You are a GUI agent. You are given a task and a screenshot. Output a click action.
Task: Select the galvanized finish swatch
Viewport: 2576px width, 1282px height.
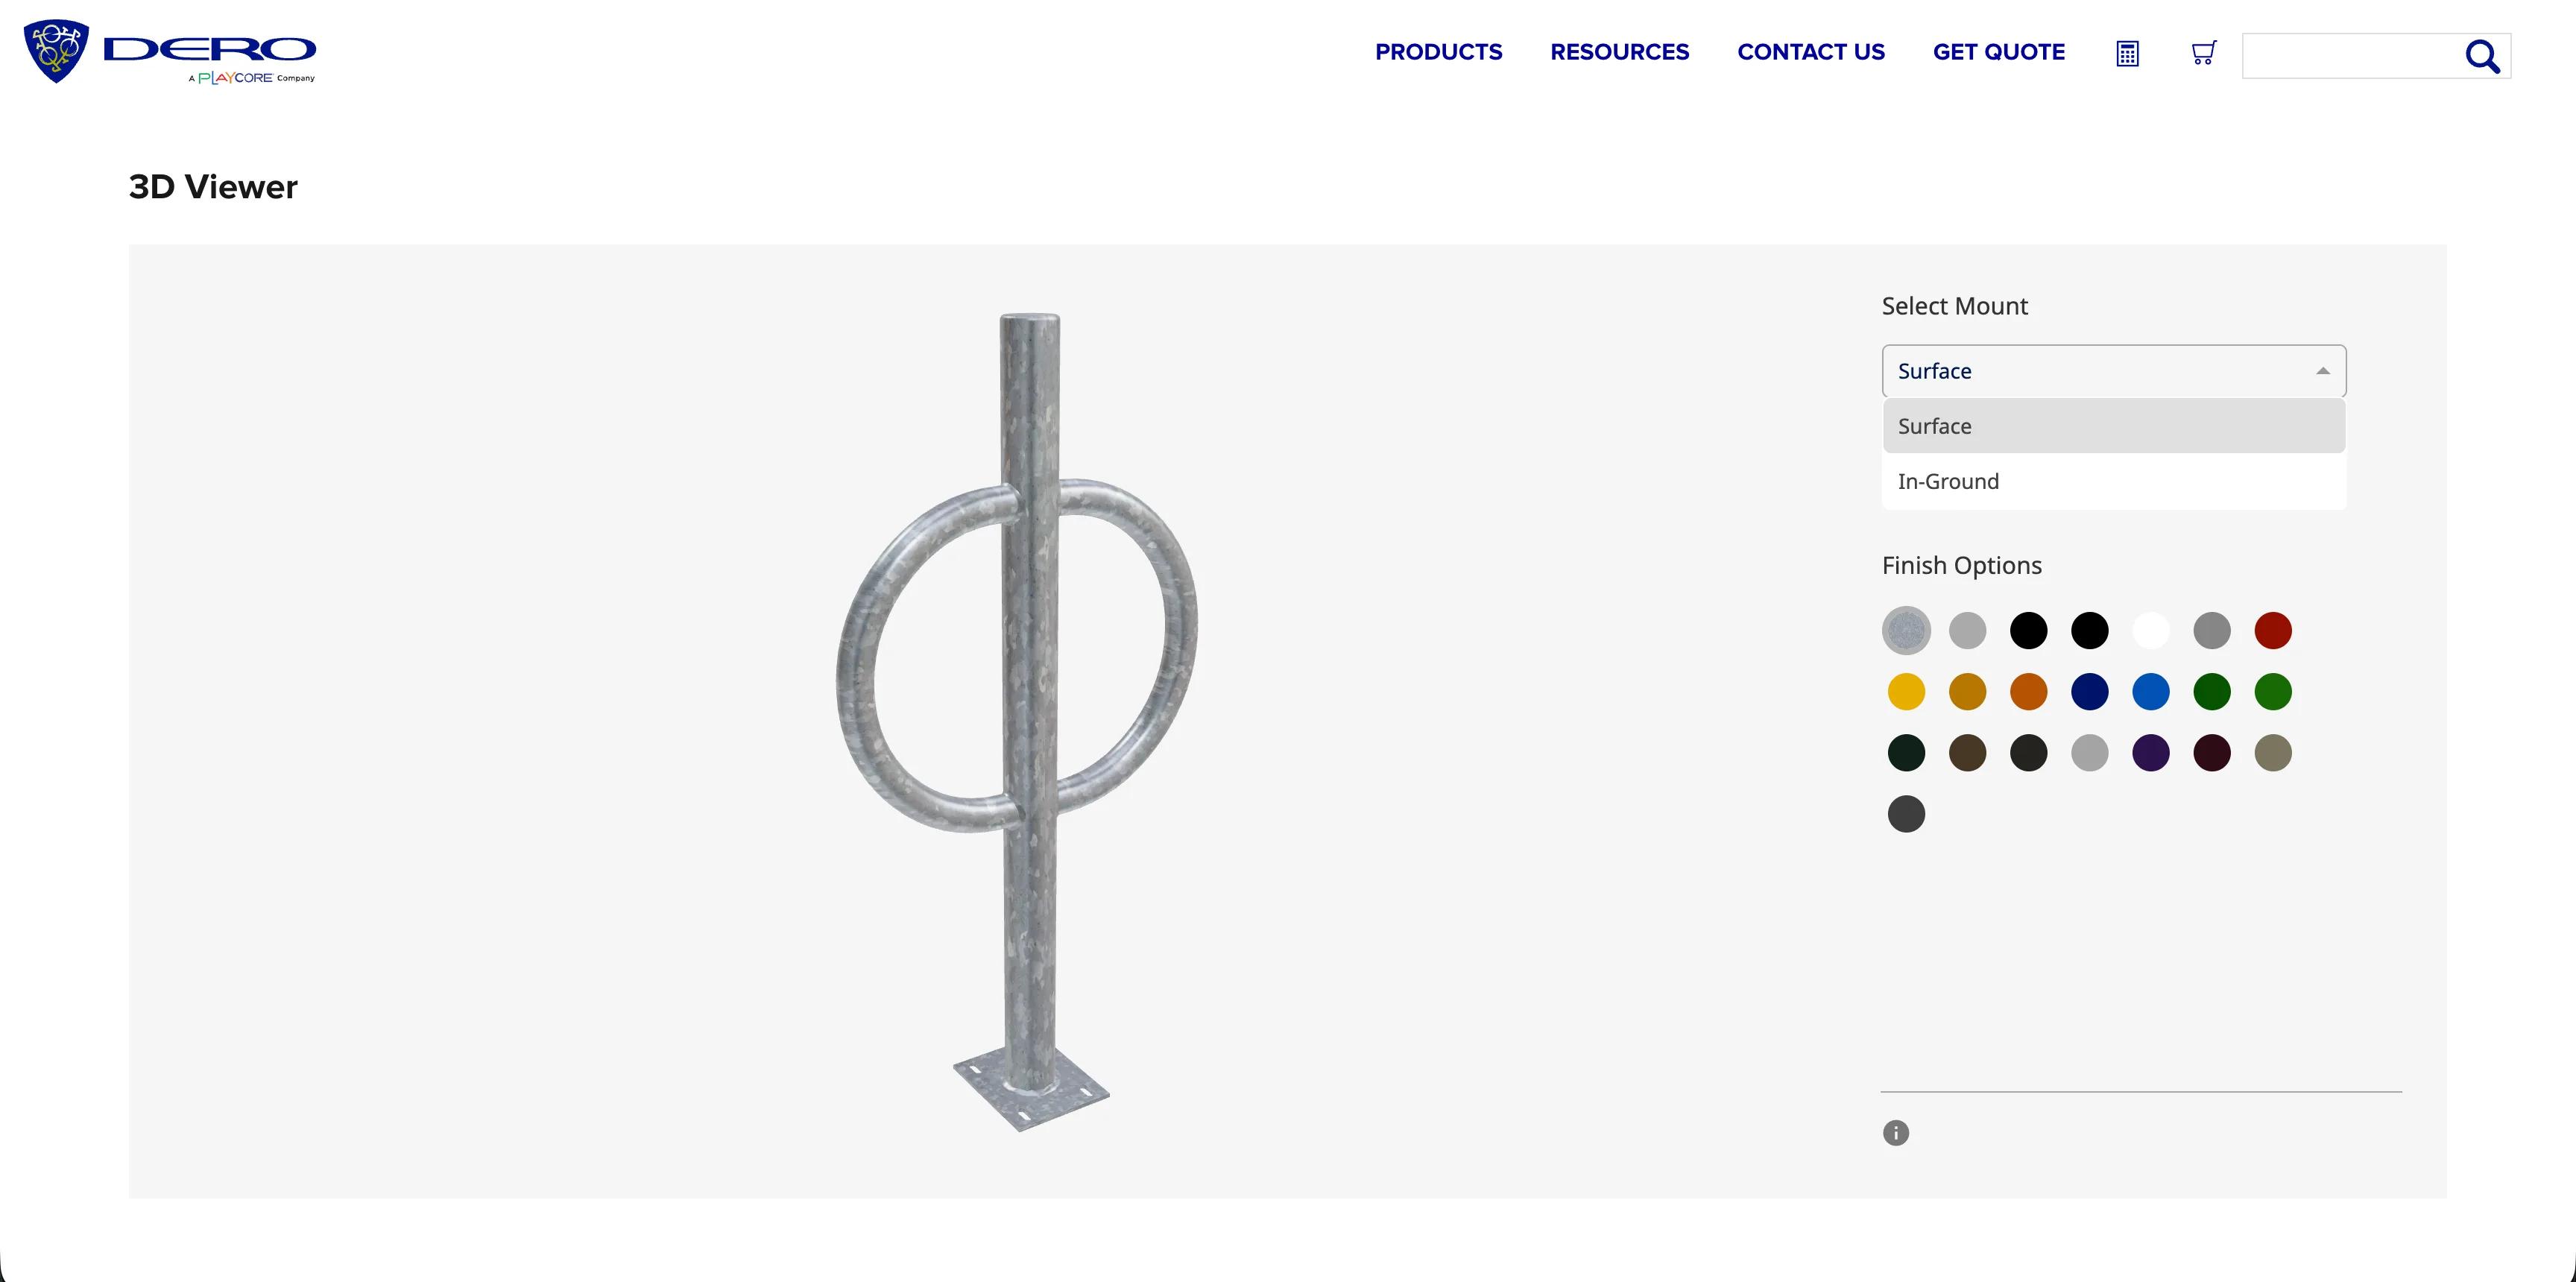1906,631
